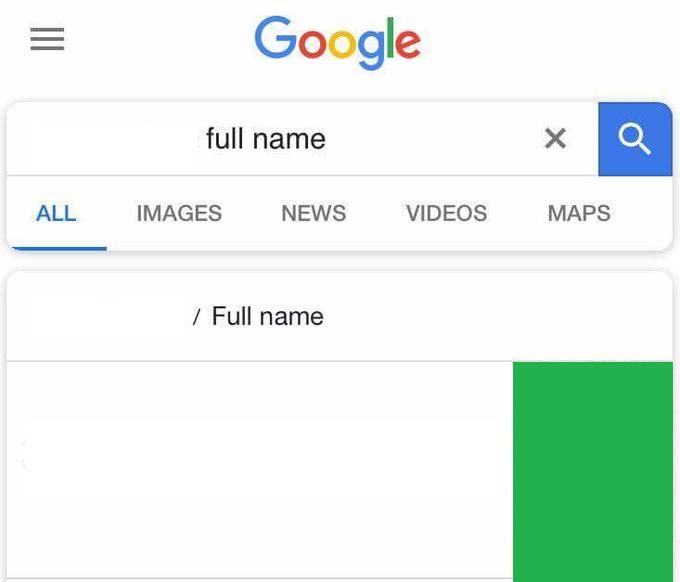Click the red 'e' in Google logo

tap(408, 43)
